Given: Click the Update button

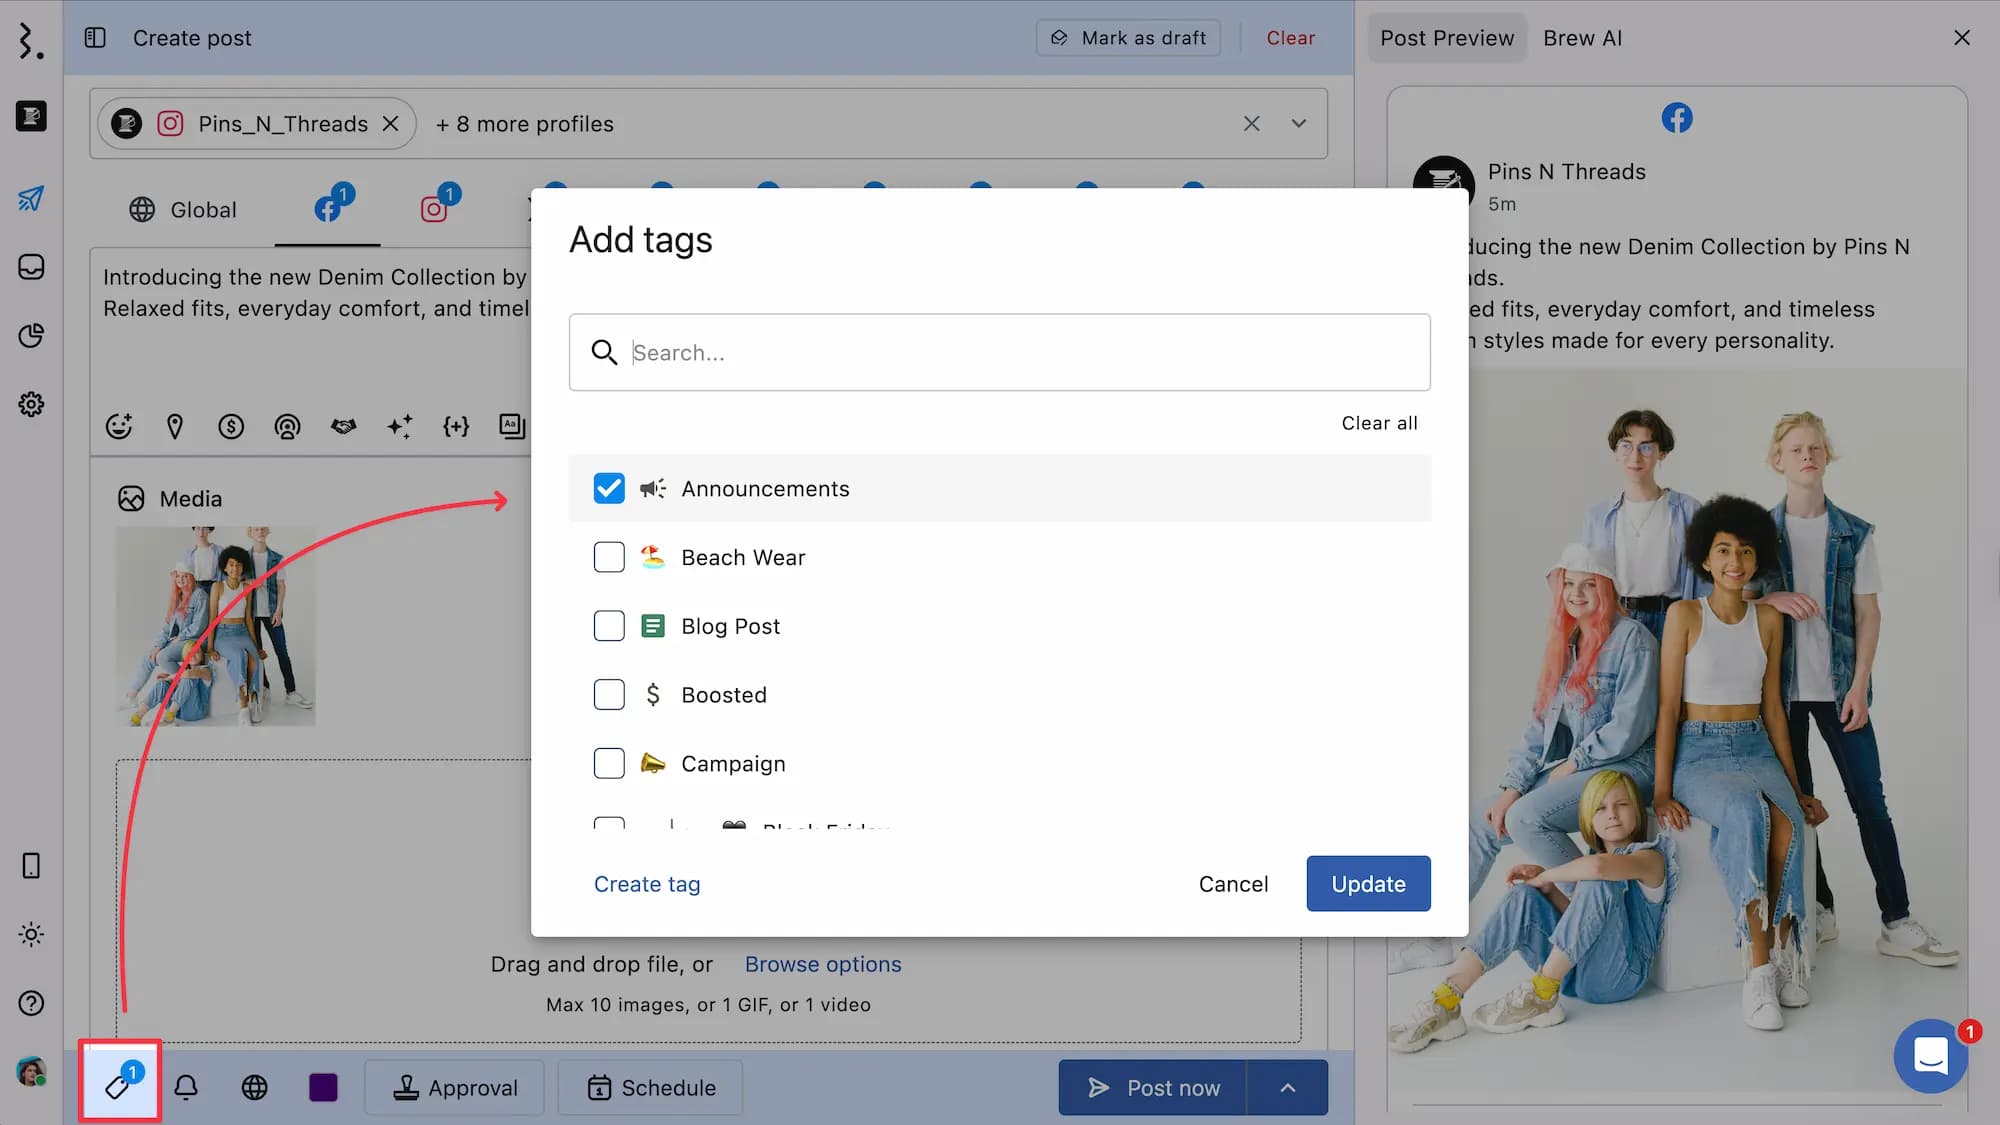Looking at the screenshot, I should (1368, 884).
